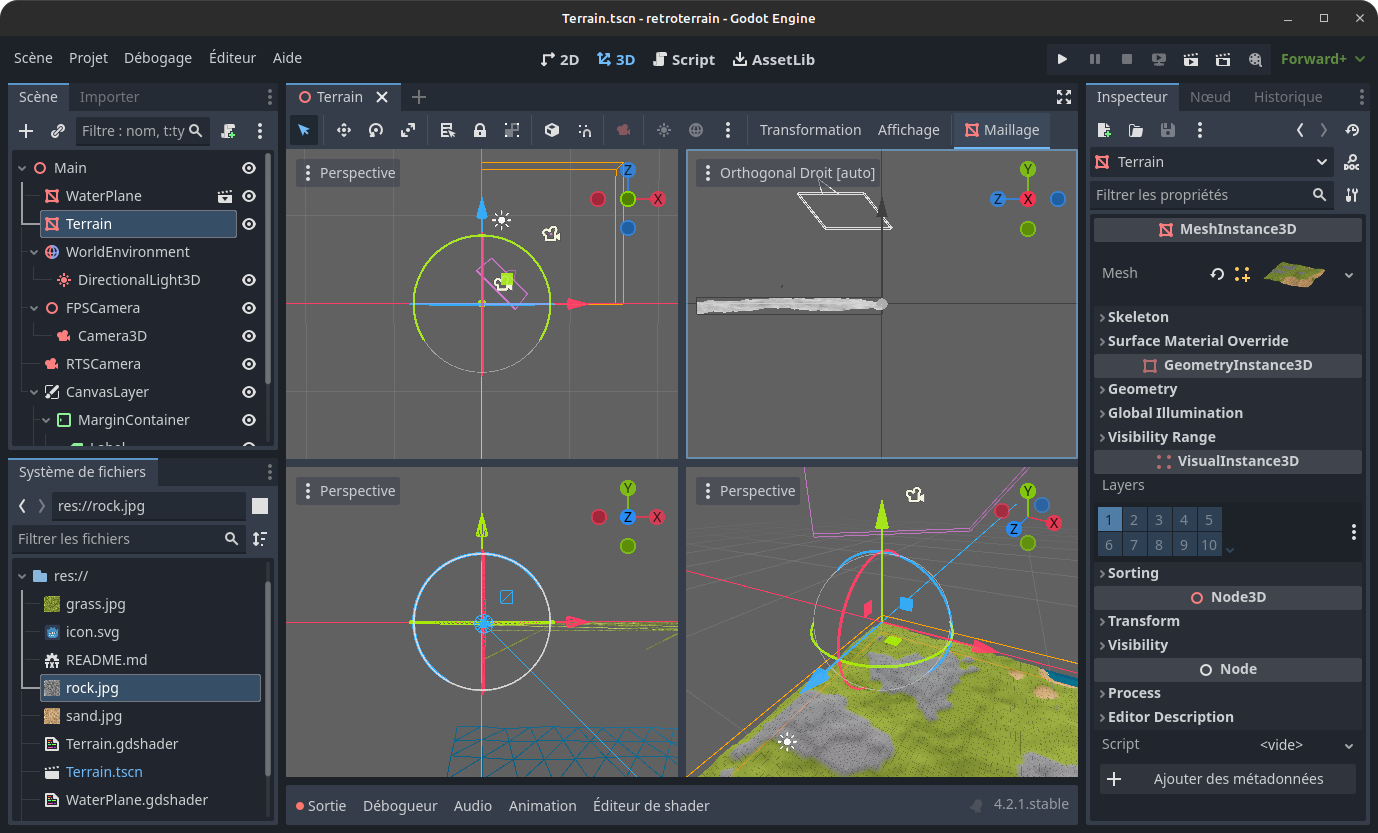Open inspector history clock icon
The image size is (1378, 833).
click(x=1352, y=130)
